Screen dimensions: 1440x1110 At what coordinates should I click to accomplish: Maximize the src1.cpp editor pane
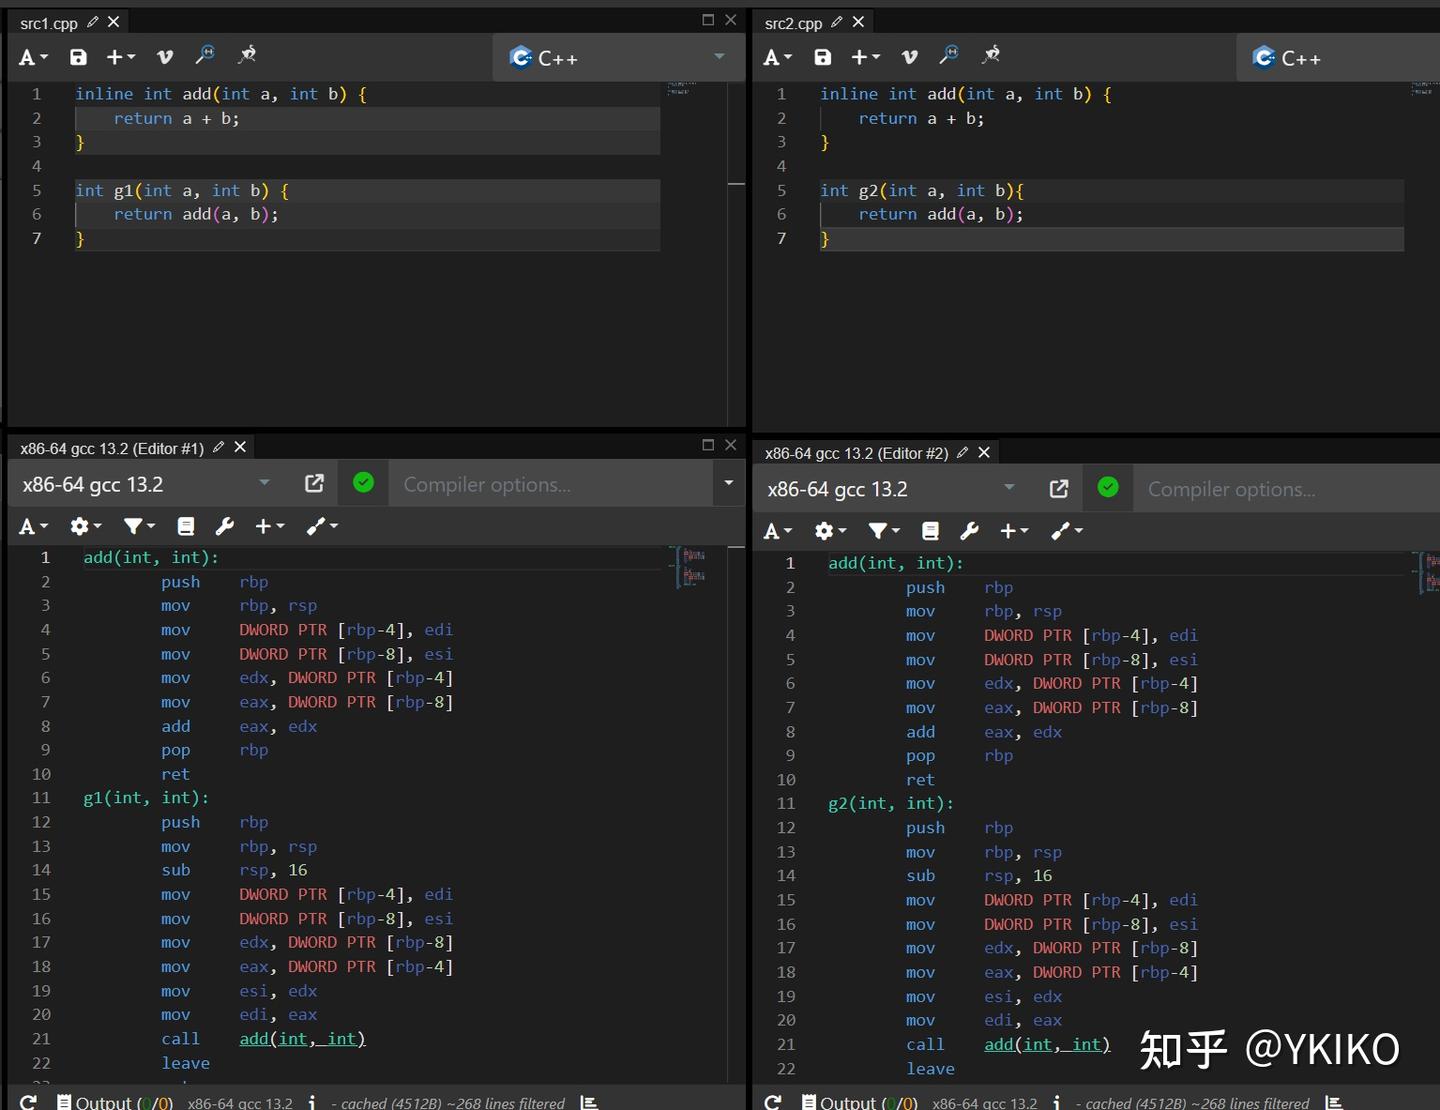coord(708,20)
